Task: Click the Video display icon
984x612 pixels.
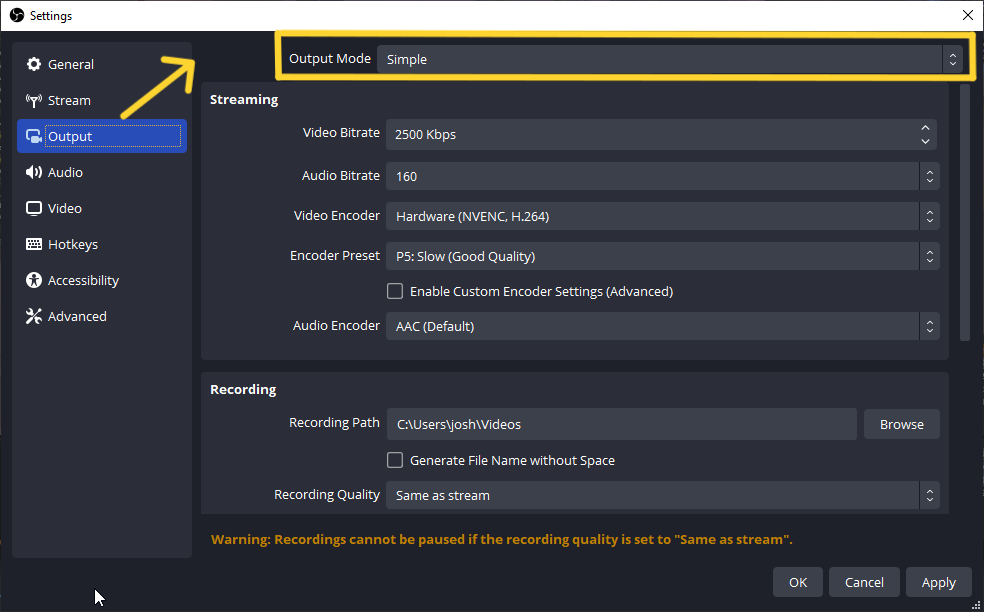Action: pos(34,208)
